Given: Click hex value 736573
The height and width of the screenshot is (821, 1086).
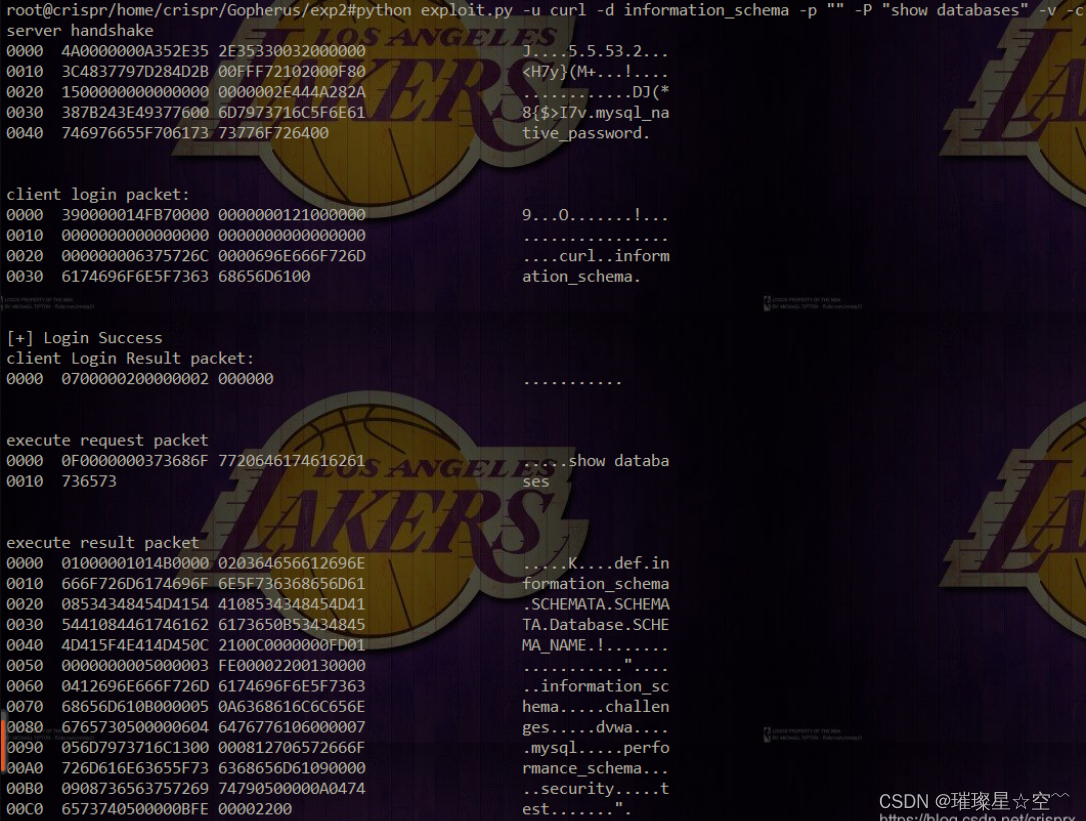Looking at the screenshot, I should click(x=89, y=482).
